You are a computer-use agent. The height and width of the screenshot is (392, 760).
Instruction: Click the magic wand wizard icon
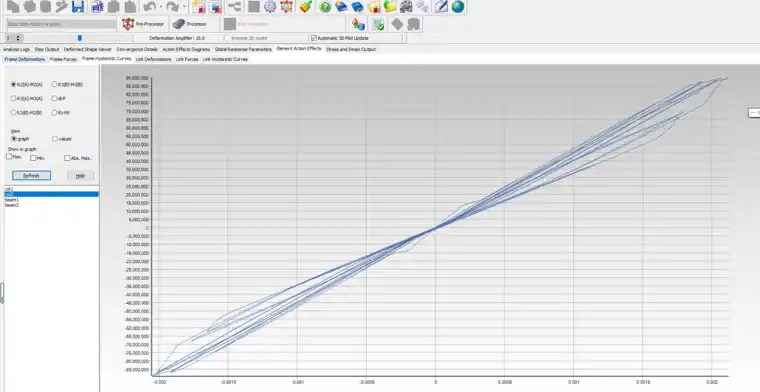click(x=61, y=6)
